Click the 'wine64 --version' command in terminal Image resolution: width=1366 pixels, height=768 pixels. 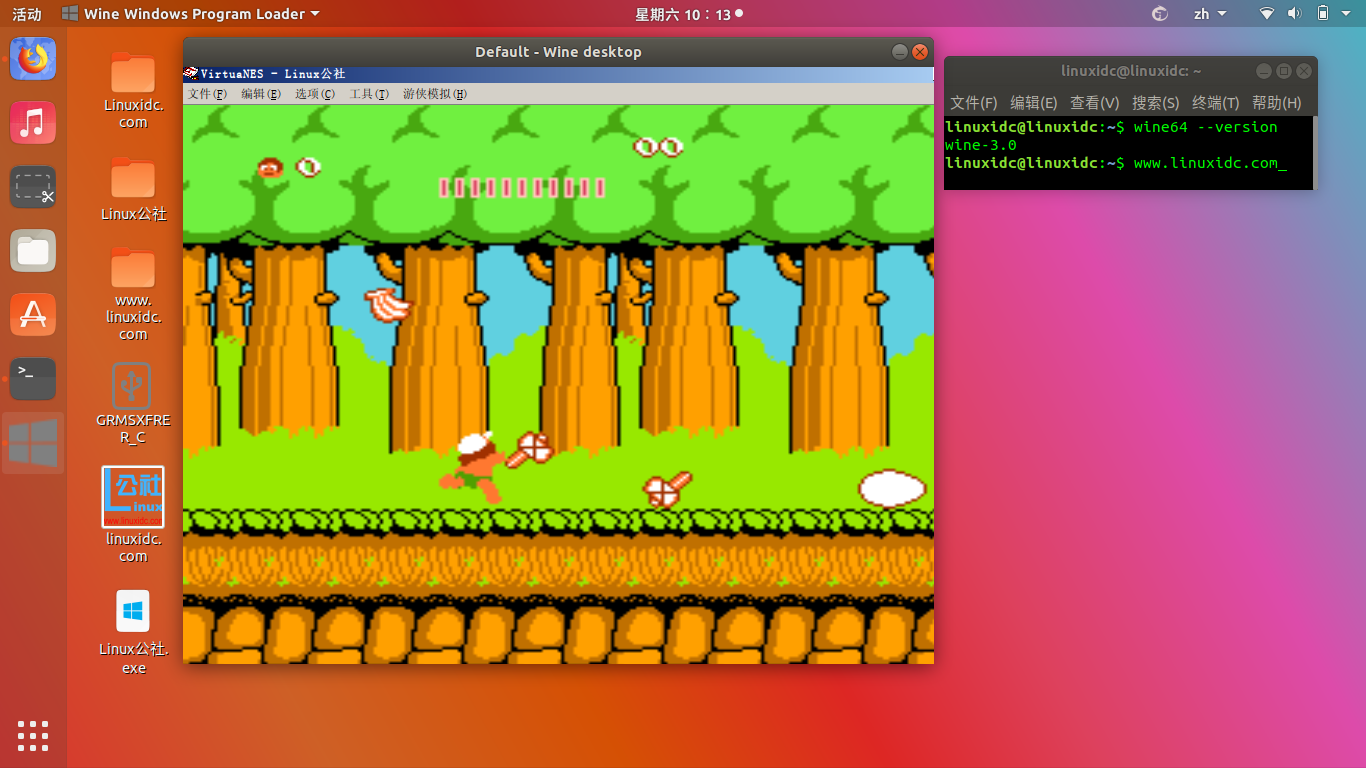[x=1205, y=127]
